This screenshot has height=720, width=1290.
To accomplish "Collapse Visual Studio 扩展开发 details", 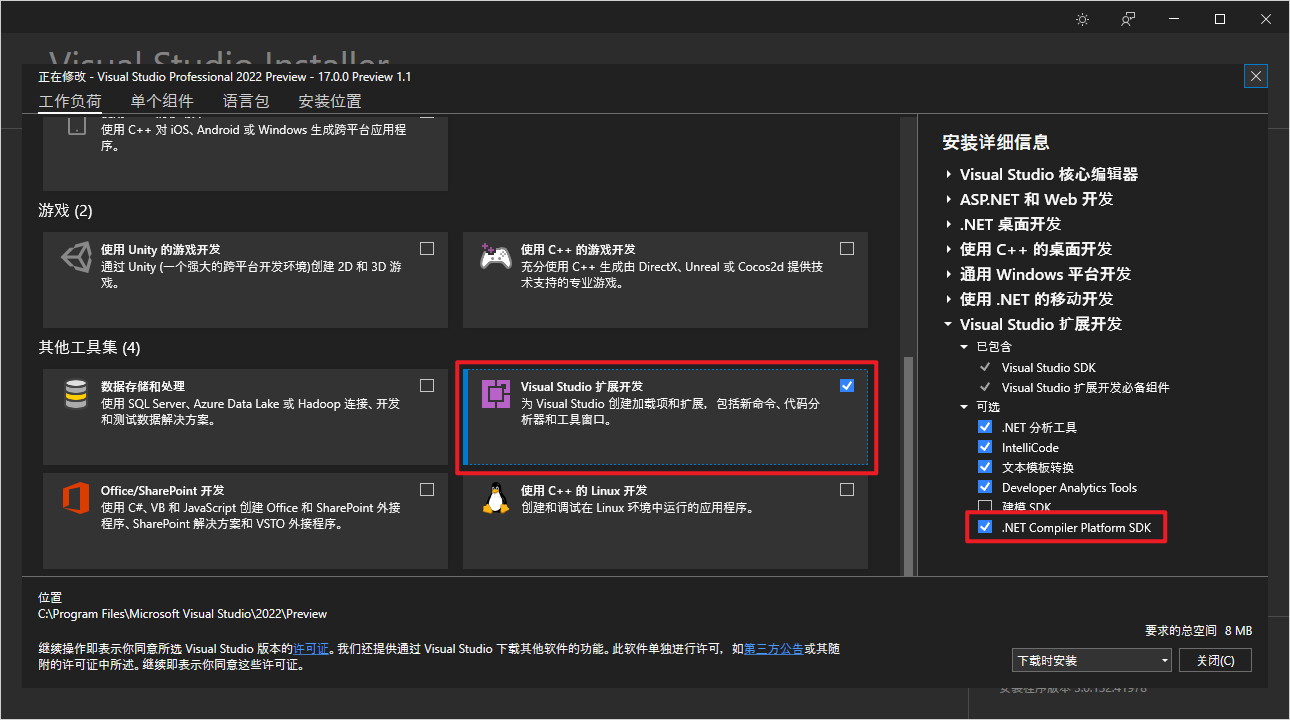I will (949, 324).
